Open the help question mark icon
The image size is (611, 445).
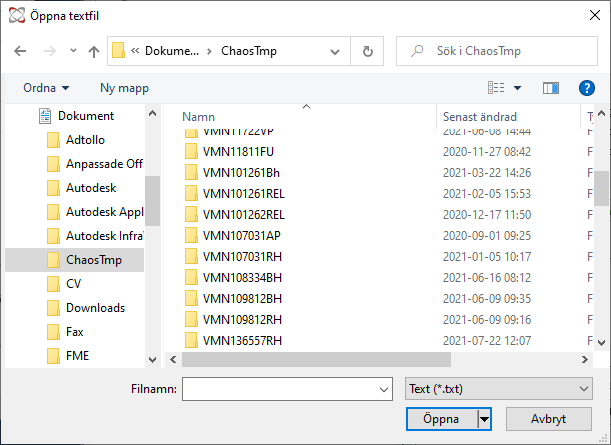[586, 88]
